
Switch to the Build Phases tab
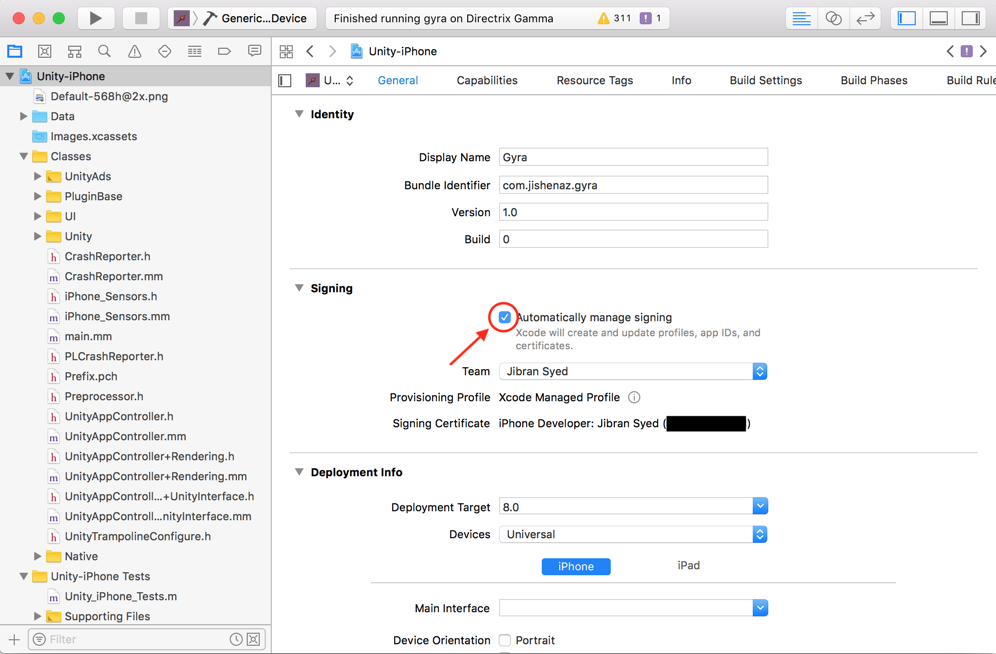[874, 81]
